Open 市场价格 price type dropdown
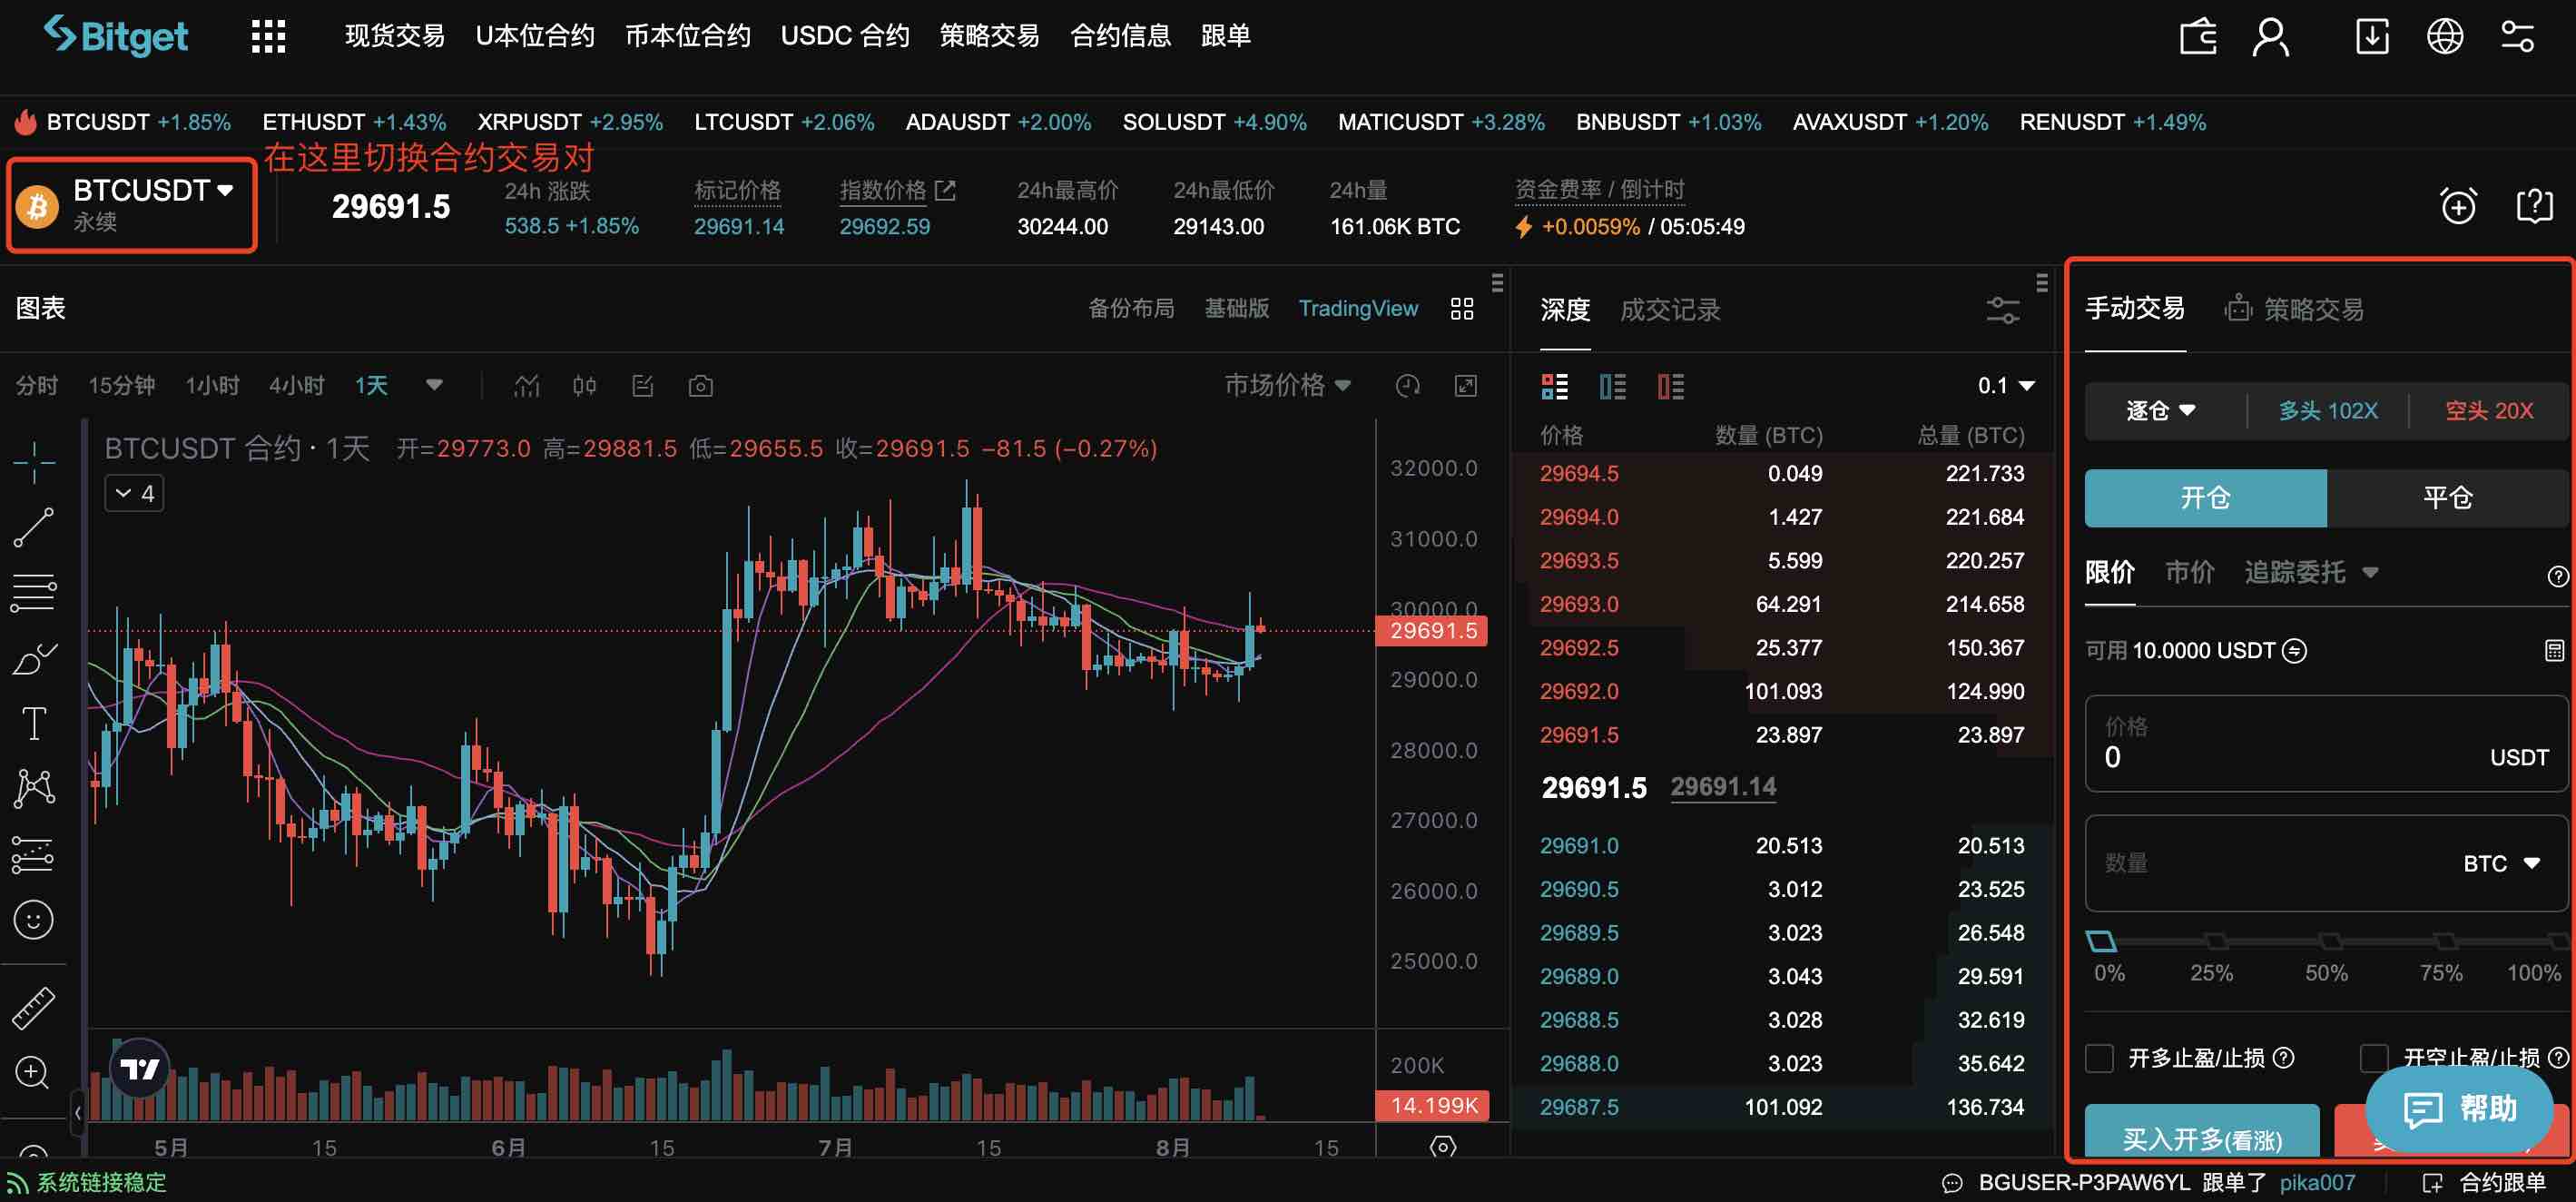Viewport: 2576px width, 1202px height. click(x=1288, y=385)
